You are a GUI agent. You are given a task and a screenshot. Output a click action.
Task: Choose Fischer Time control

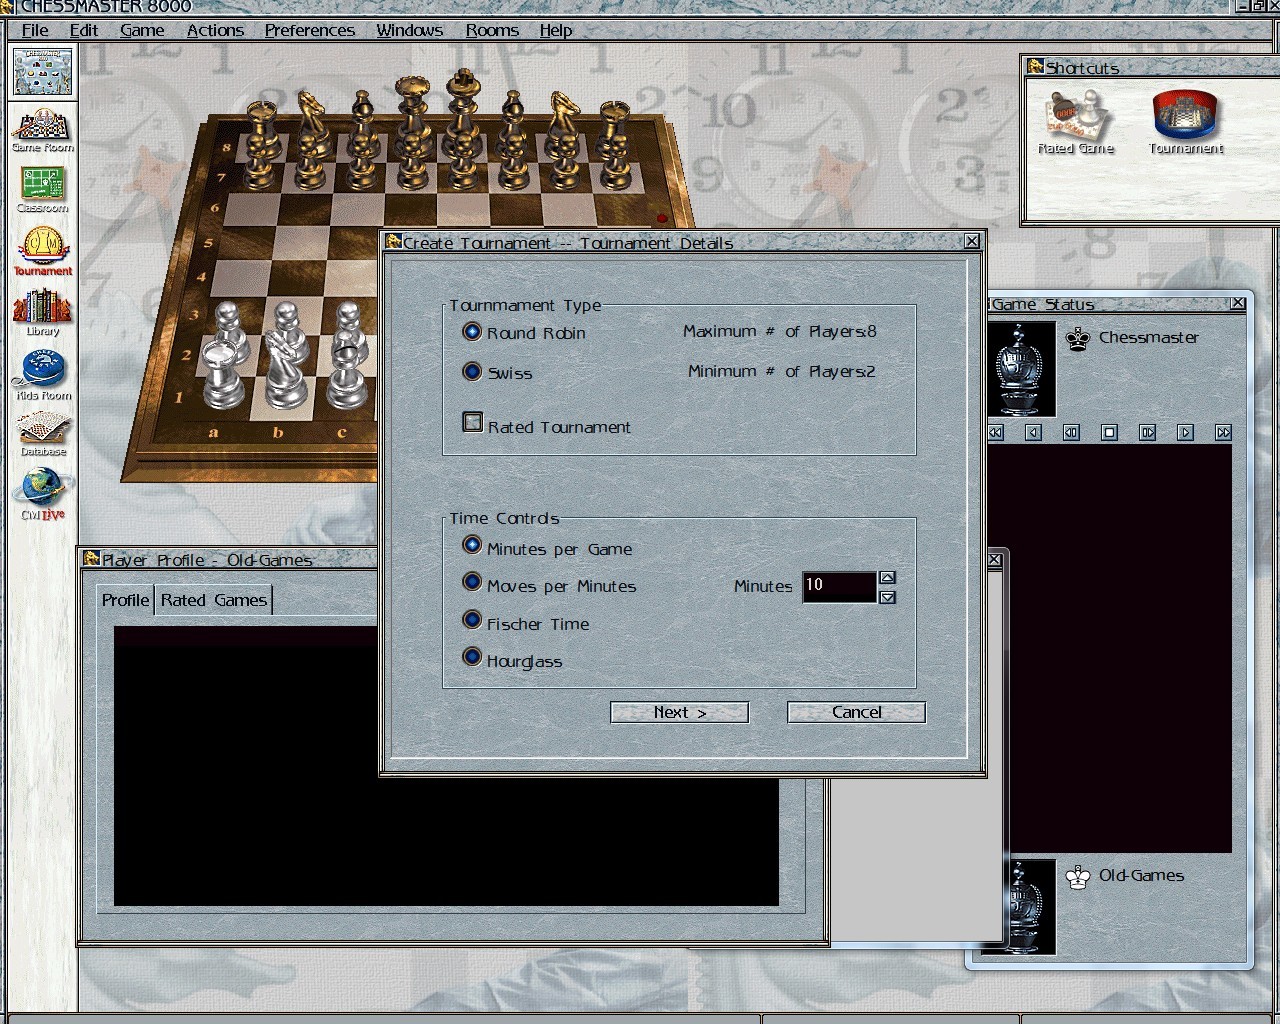click(472, 621)
